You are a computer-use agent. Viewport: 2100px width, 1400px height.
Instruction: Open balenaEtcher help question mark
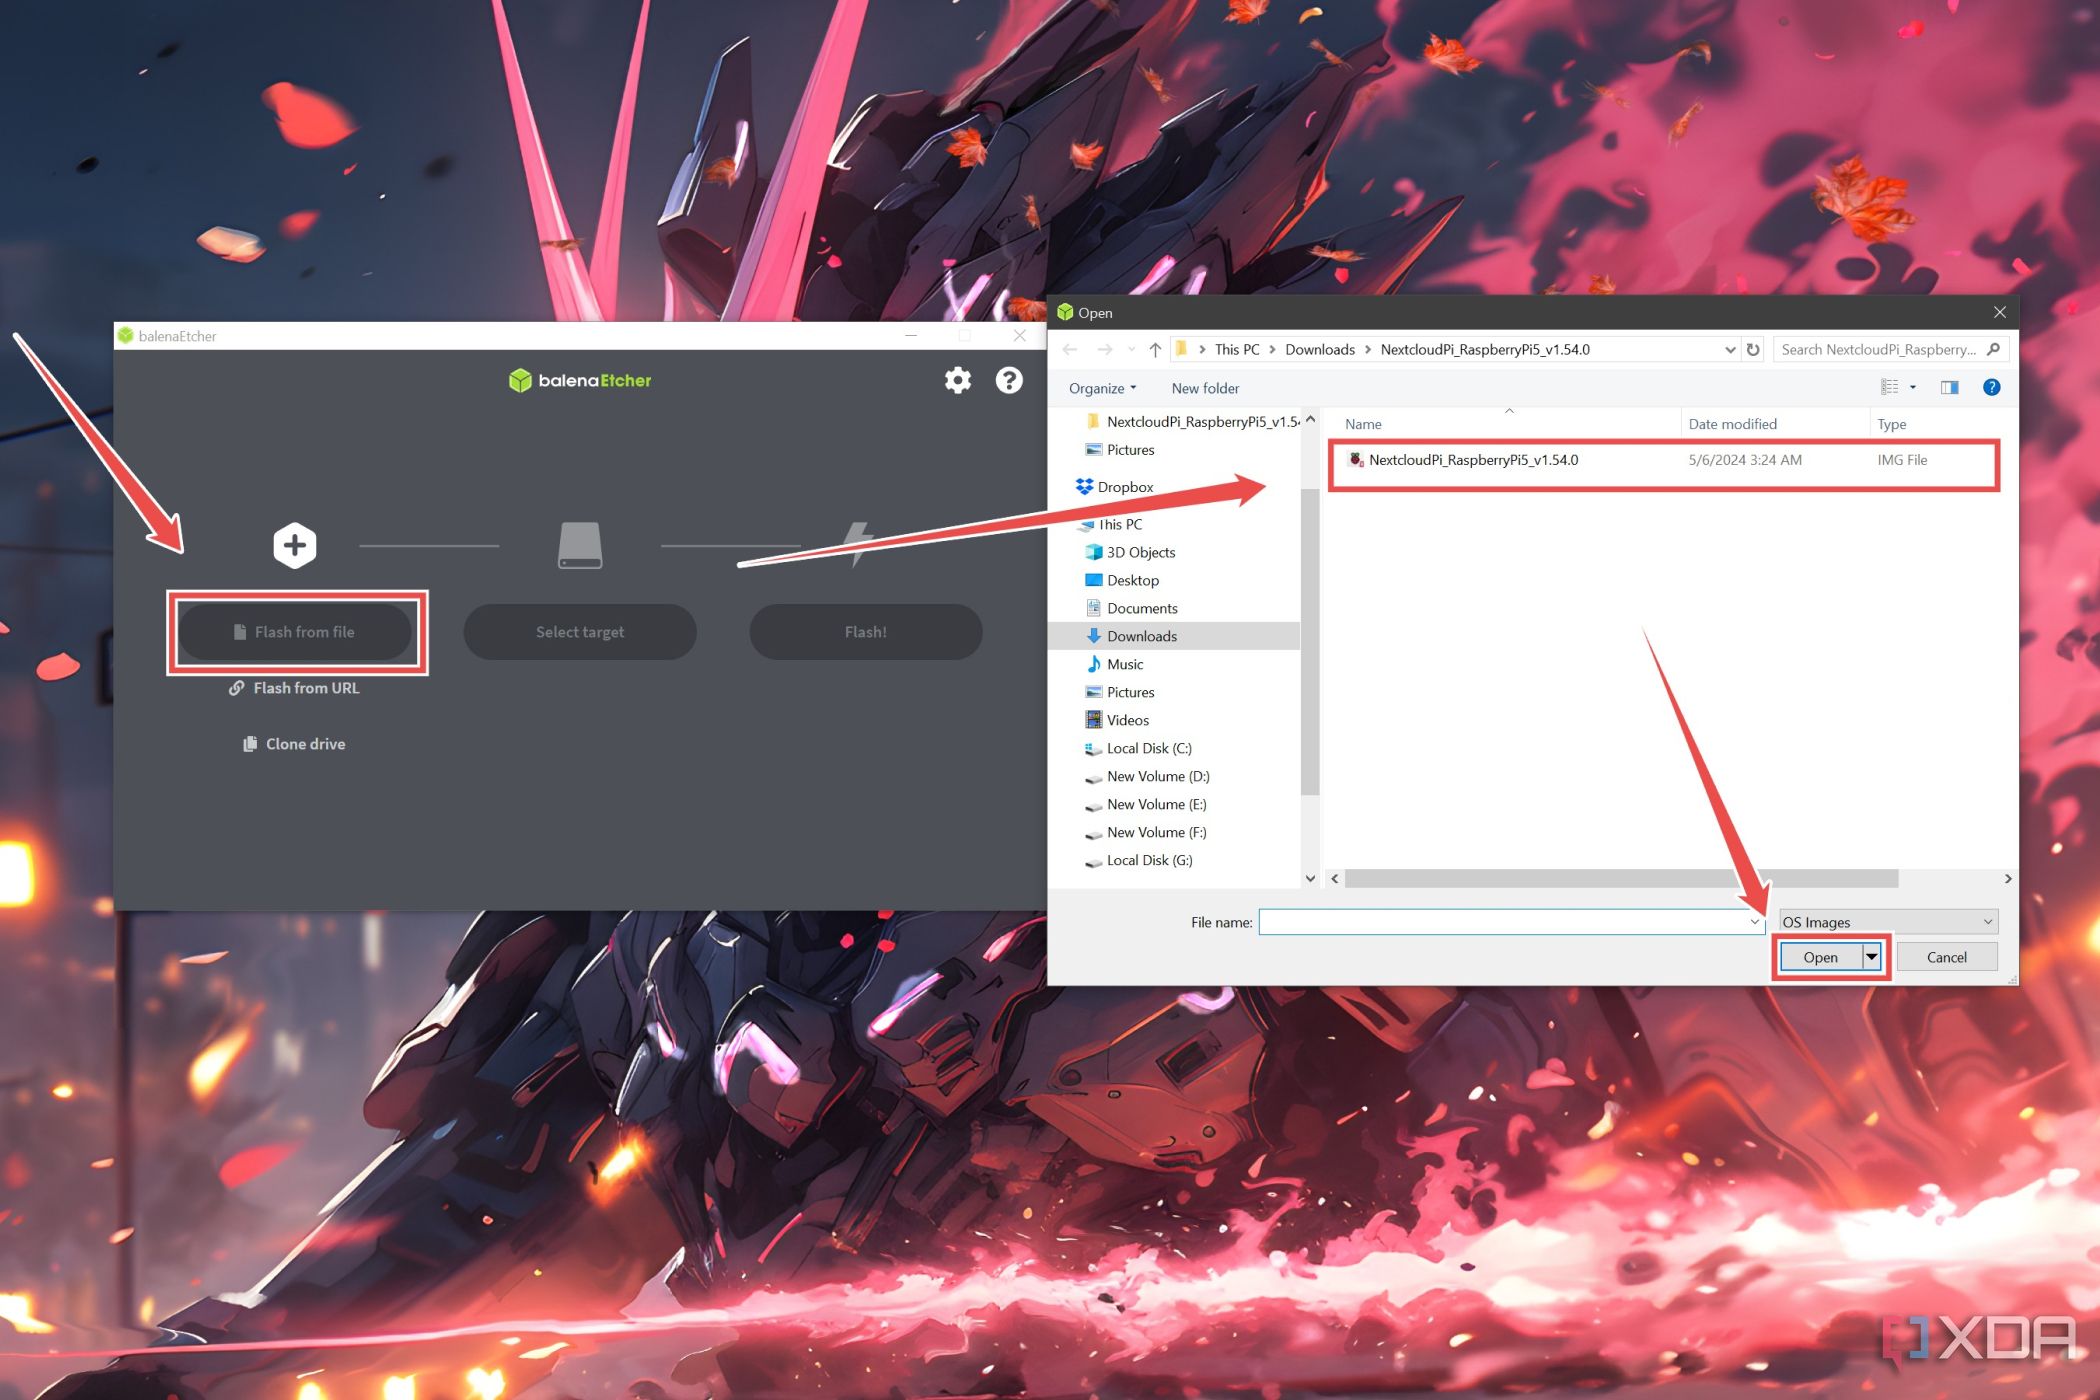[x=1009, y=380]
